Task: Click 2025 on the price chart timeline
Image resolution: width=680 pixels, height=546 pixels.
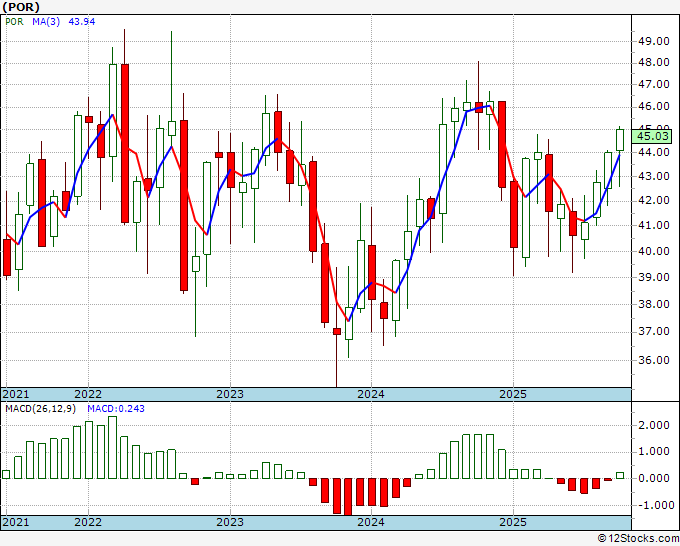Action: [513, 394]
